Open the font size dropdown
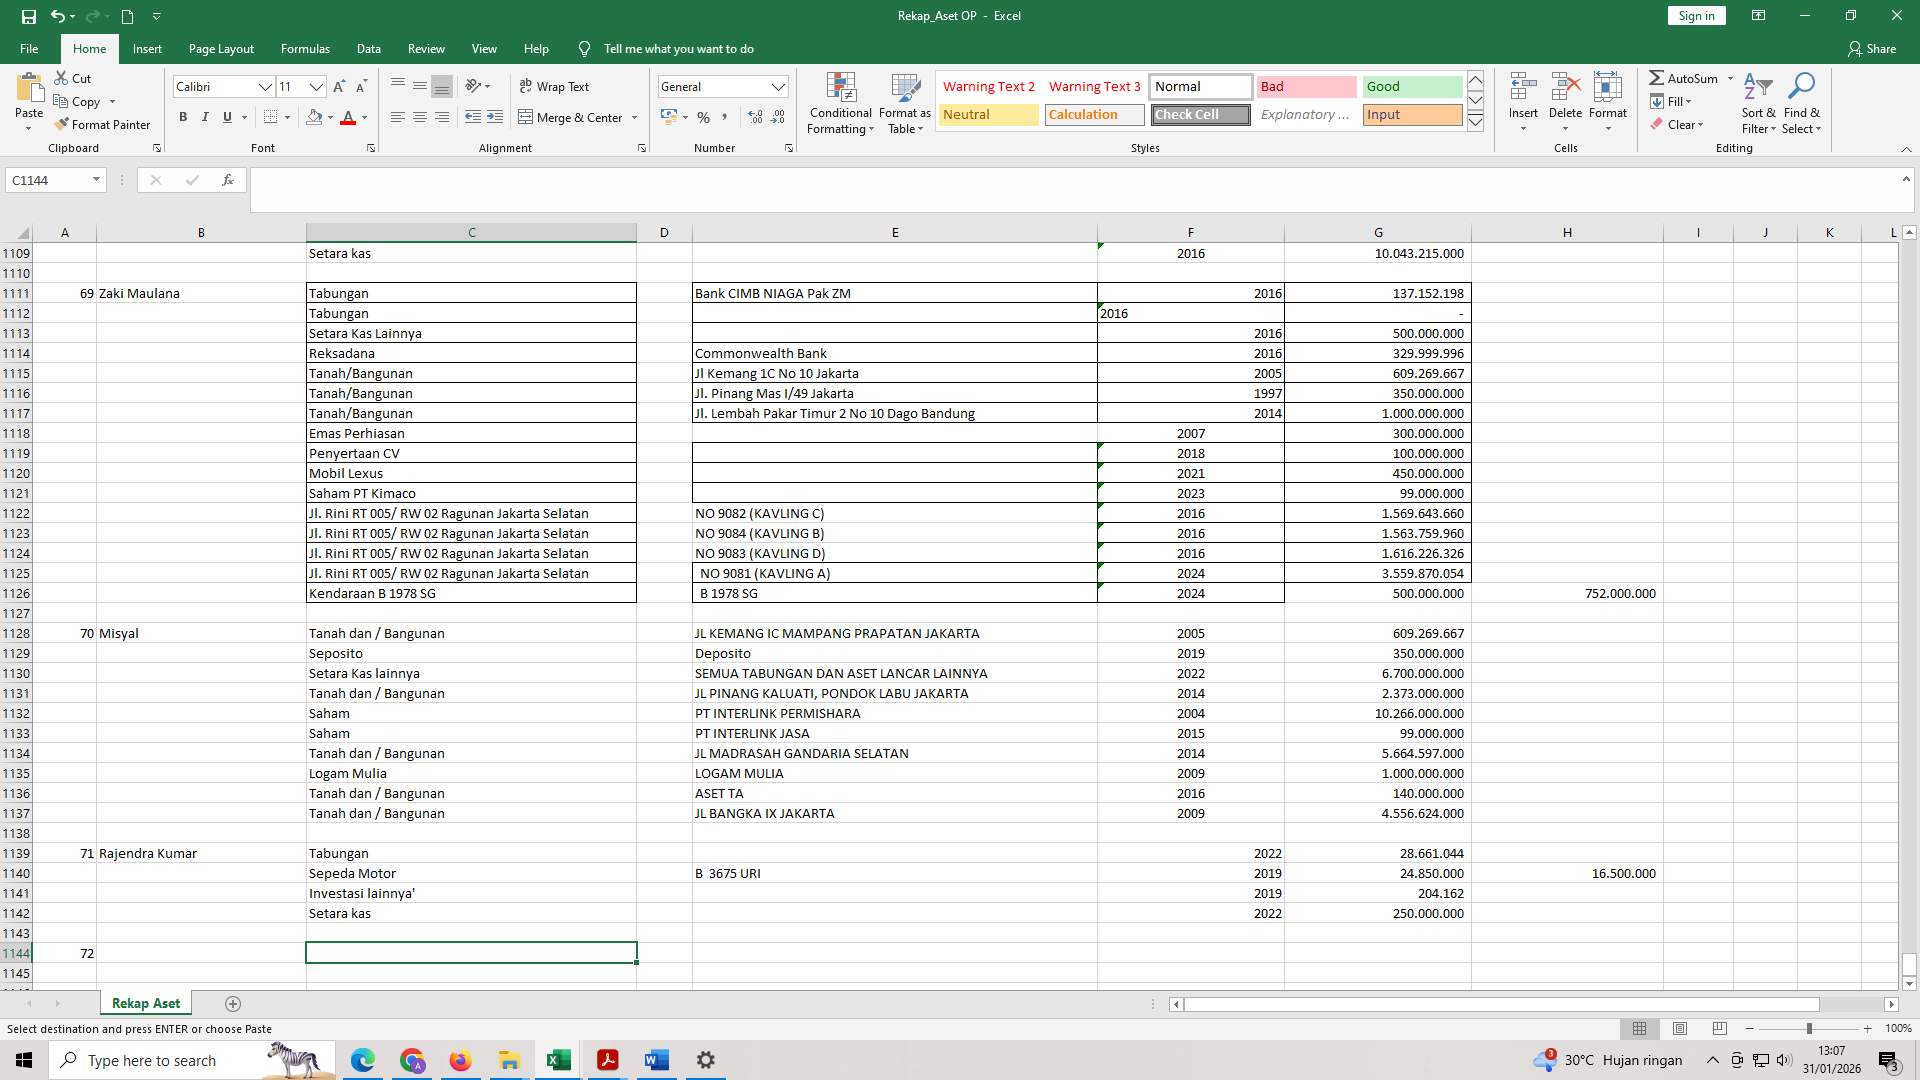The width and height of the screenshot is (1920, 1080). coord(316,87)
